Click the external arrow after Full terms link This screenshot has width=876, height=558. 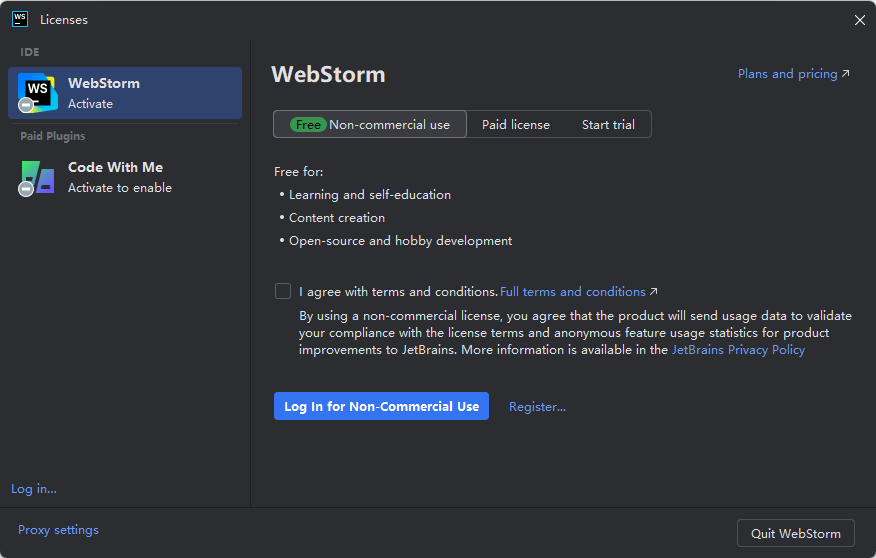tap(654, 292)
